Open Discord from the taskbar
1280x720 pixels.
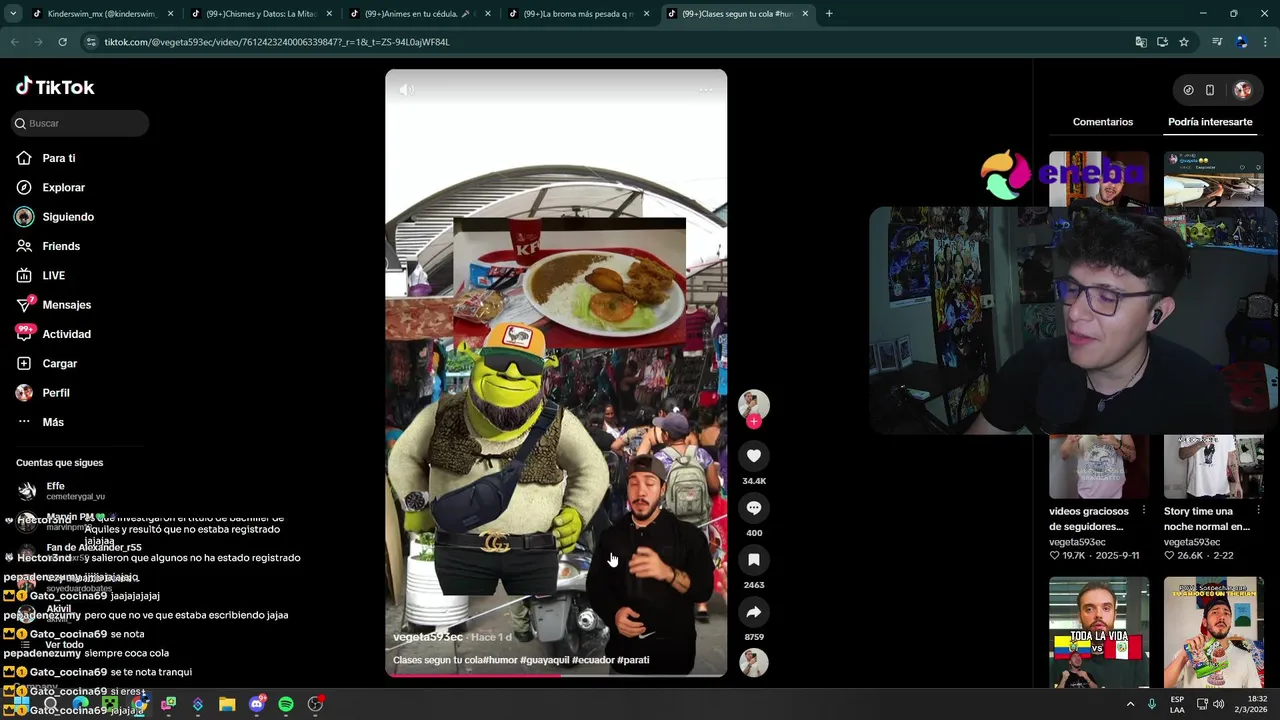coord(257,705)
